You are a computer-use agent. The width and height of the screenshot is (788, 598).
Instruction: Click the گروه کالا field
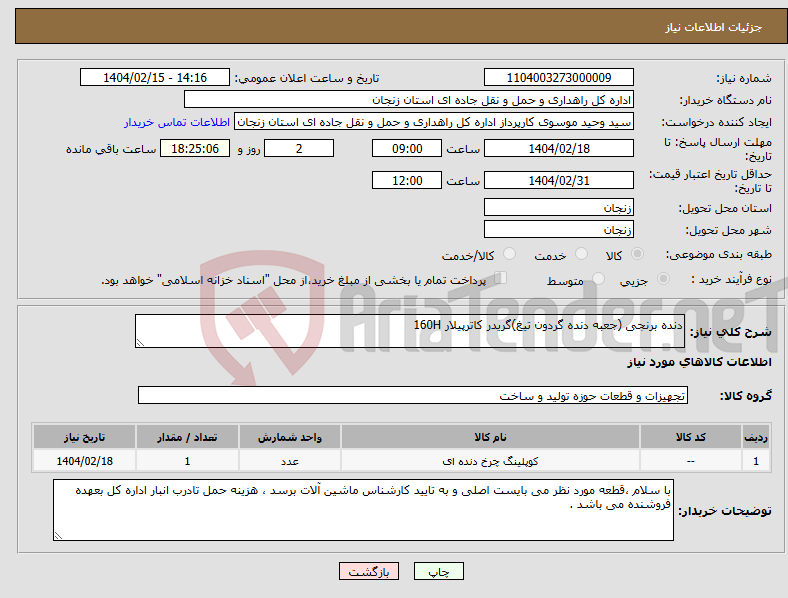coord(413,395)
